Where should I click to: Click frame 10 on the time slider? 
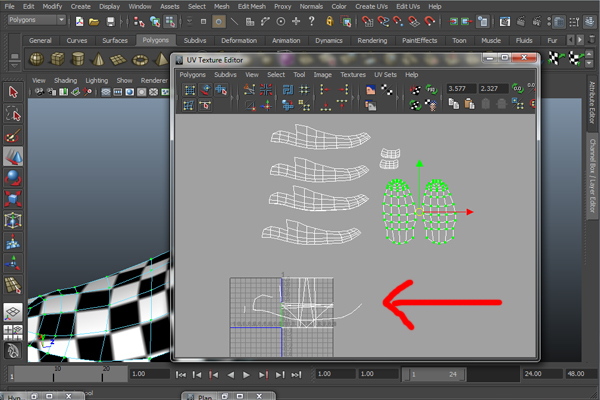(x=54, y=374)
